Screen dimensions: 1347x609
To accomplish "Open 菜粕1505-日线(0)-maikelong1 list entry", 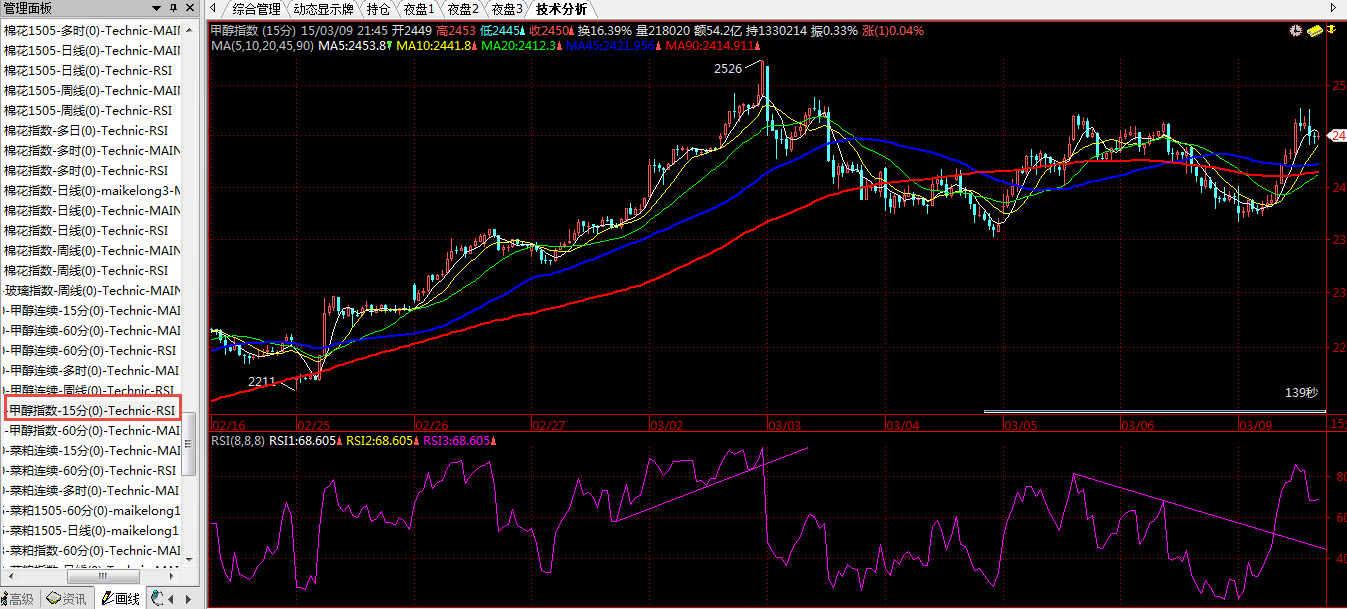I will pyautogui.click(x=93, y=530).
